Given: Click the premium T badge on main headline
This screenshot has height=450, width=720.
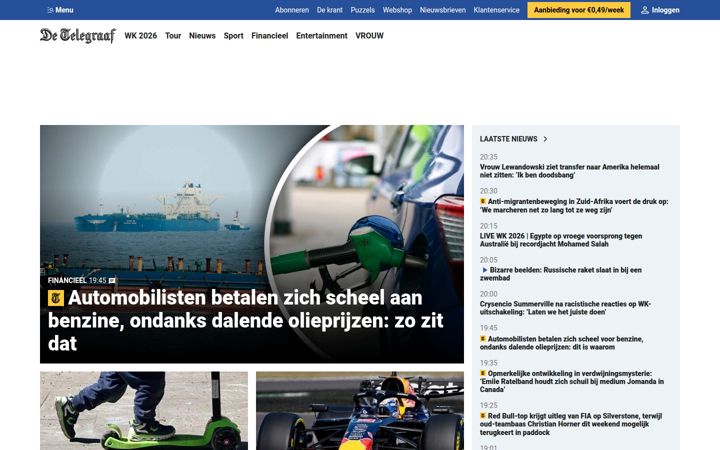Looking at the screenshot, I should pos(56,298).
